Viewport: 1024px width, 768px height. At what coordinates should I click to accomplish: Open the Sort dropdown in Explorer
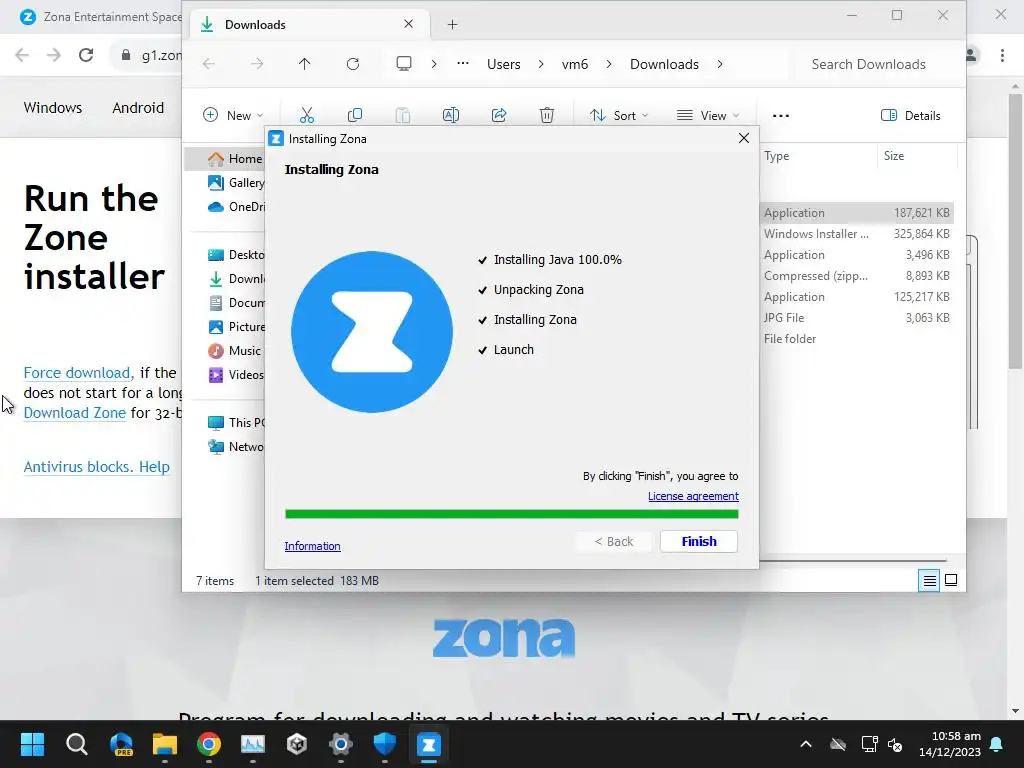tap(619, 116)
